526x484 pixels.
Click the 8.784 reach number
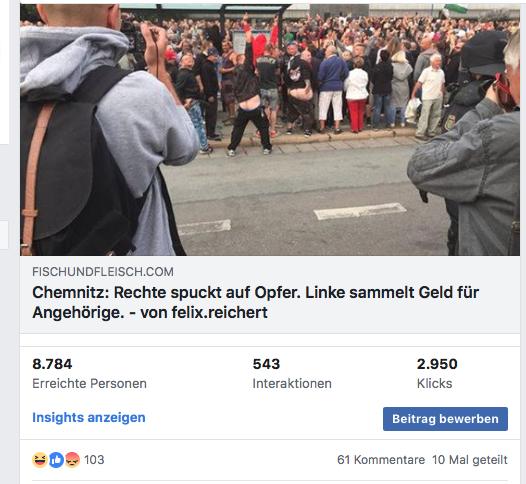(52, 364)
